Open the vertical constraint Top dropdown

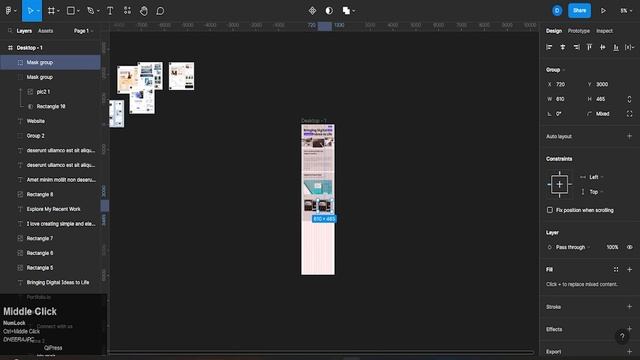[x=596, y=192]
